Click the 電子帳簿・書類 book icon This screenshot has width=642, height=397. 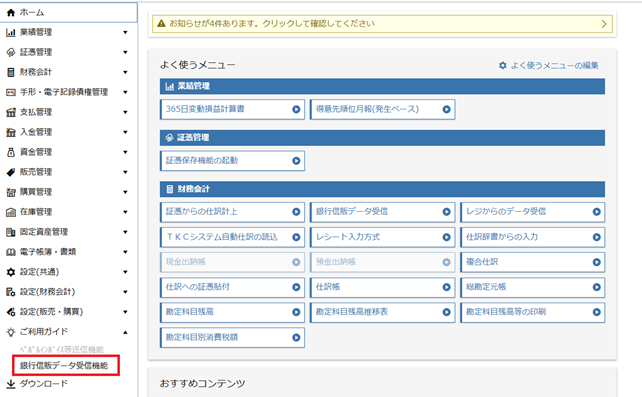(x=11, y=252)
